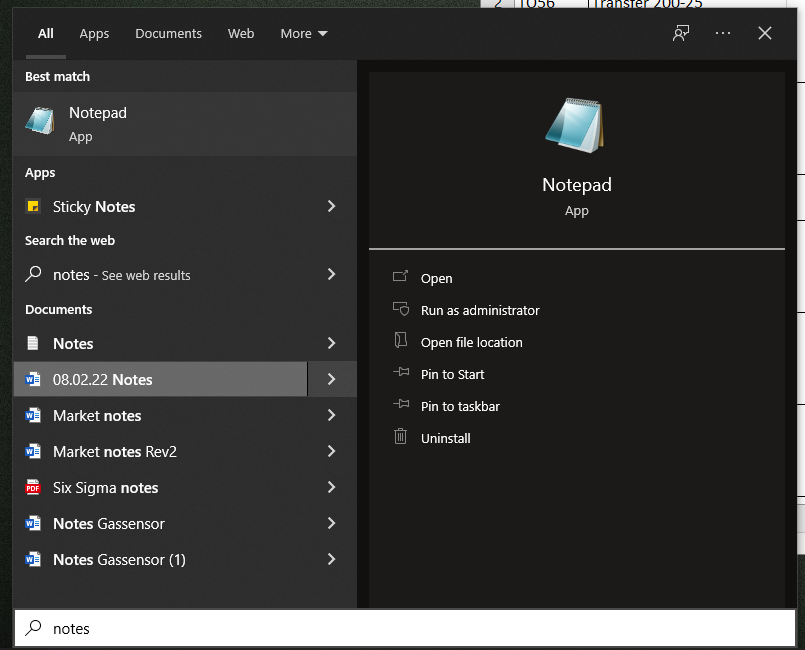Click PDF icon beside Six Sigma notes

pyautogui.click(x=33, y=487)
